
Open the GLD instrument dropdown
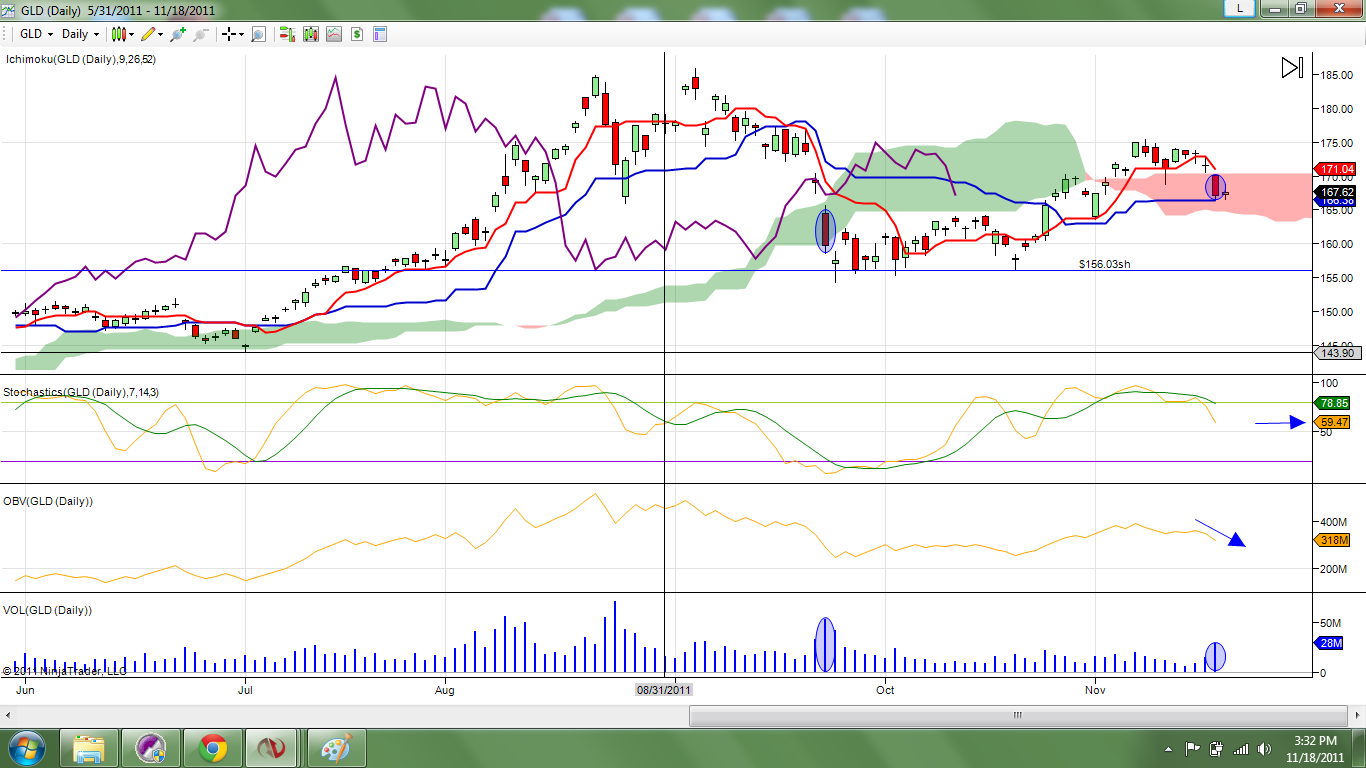tap(37, 34)
